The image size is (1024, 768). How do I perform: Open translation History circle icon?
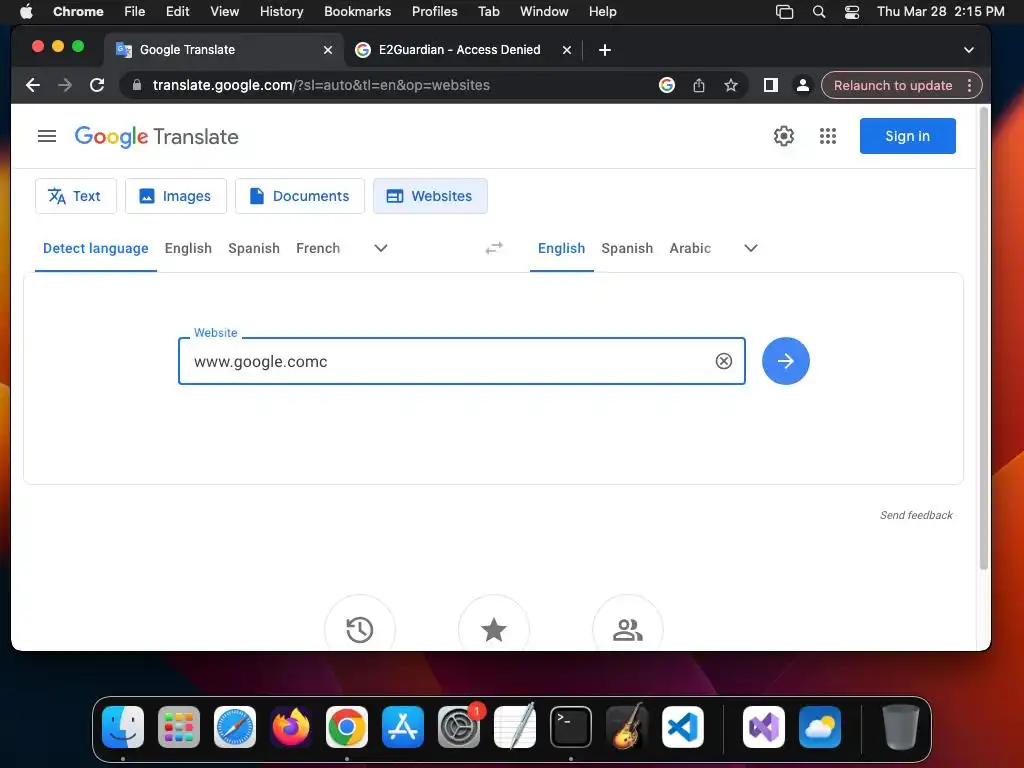point(360,629)
